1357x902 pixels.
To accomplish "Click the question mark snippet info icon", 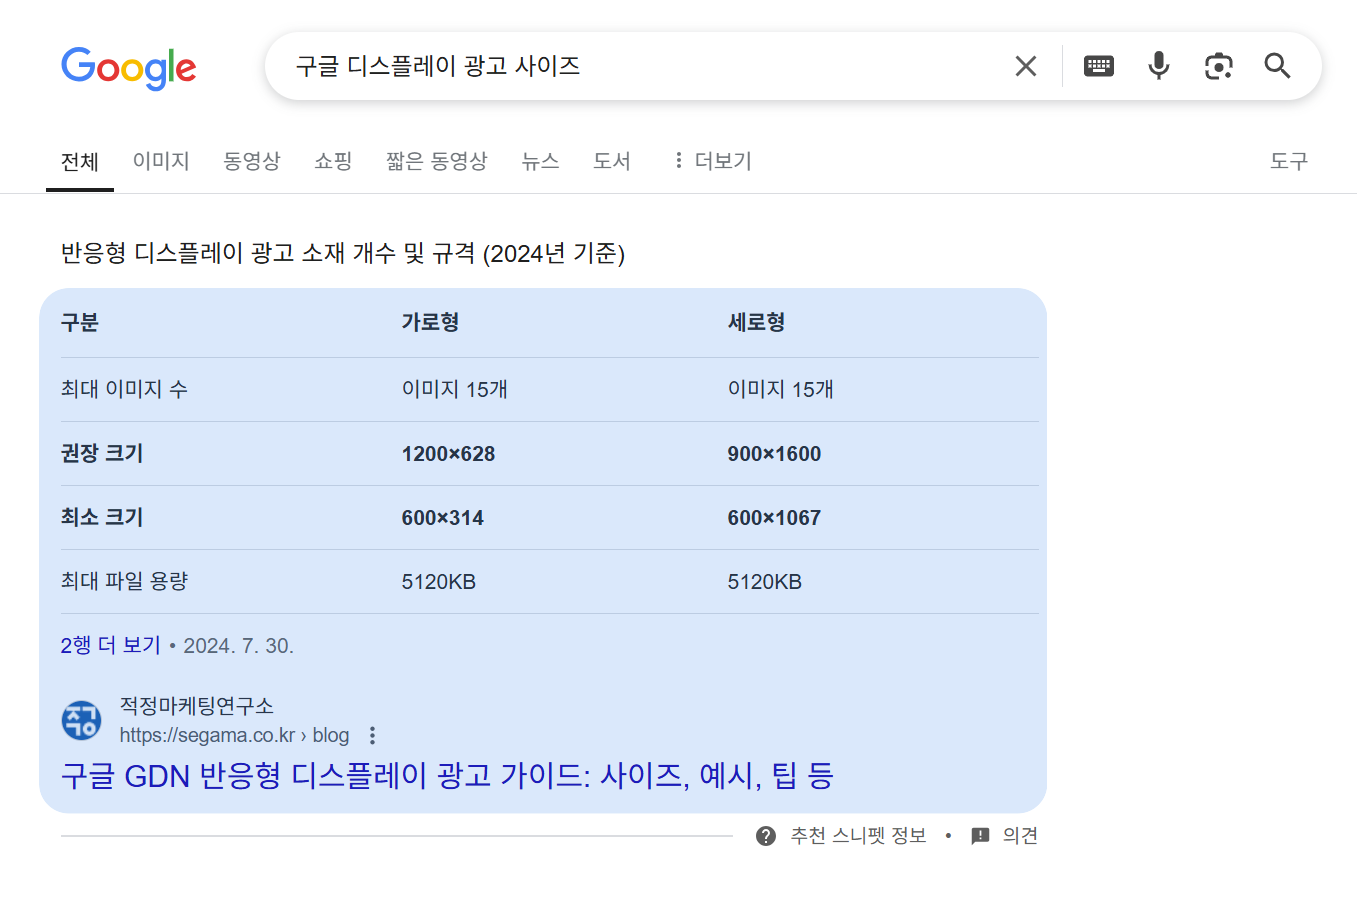I will coord(766,836).
